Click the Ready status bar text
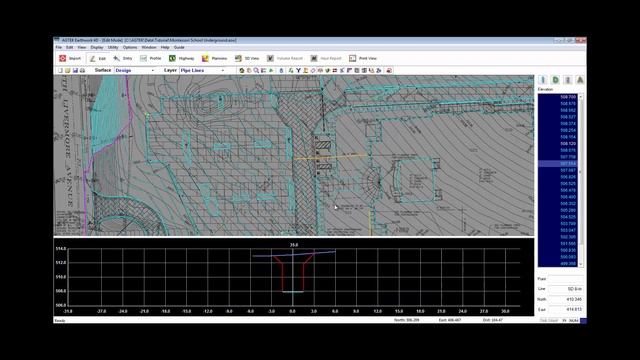Screen dimensions: 640x360 pos(60,321)
